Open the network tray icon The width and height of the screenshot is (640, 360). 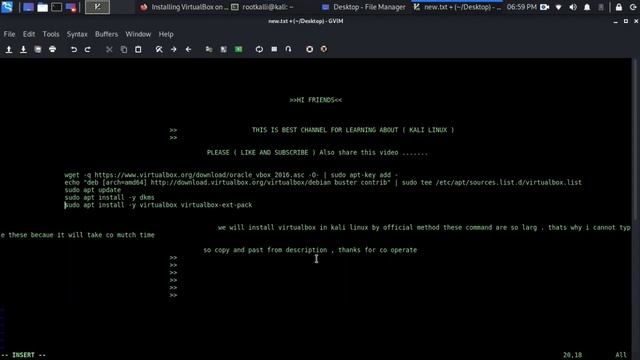pyautogui.click(x=558, y=7)
